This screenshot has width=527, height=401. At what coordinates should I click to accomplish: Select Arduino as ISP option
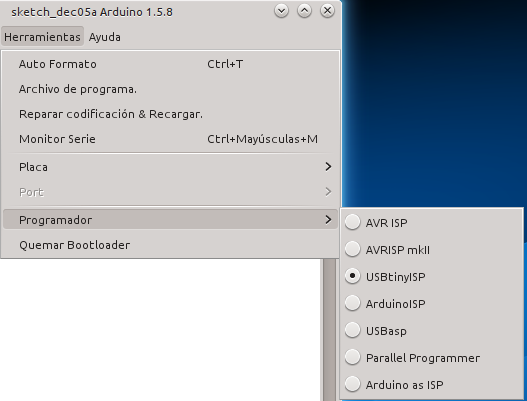click(432, 385)
